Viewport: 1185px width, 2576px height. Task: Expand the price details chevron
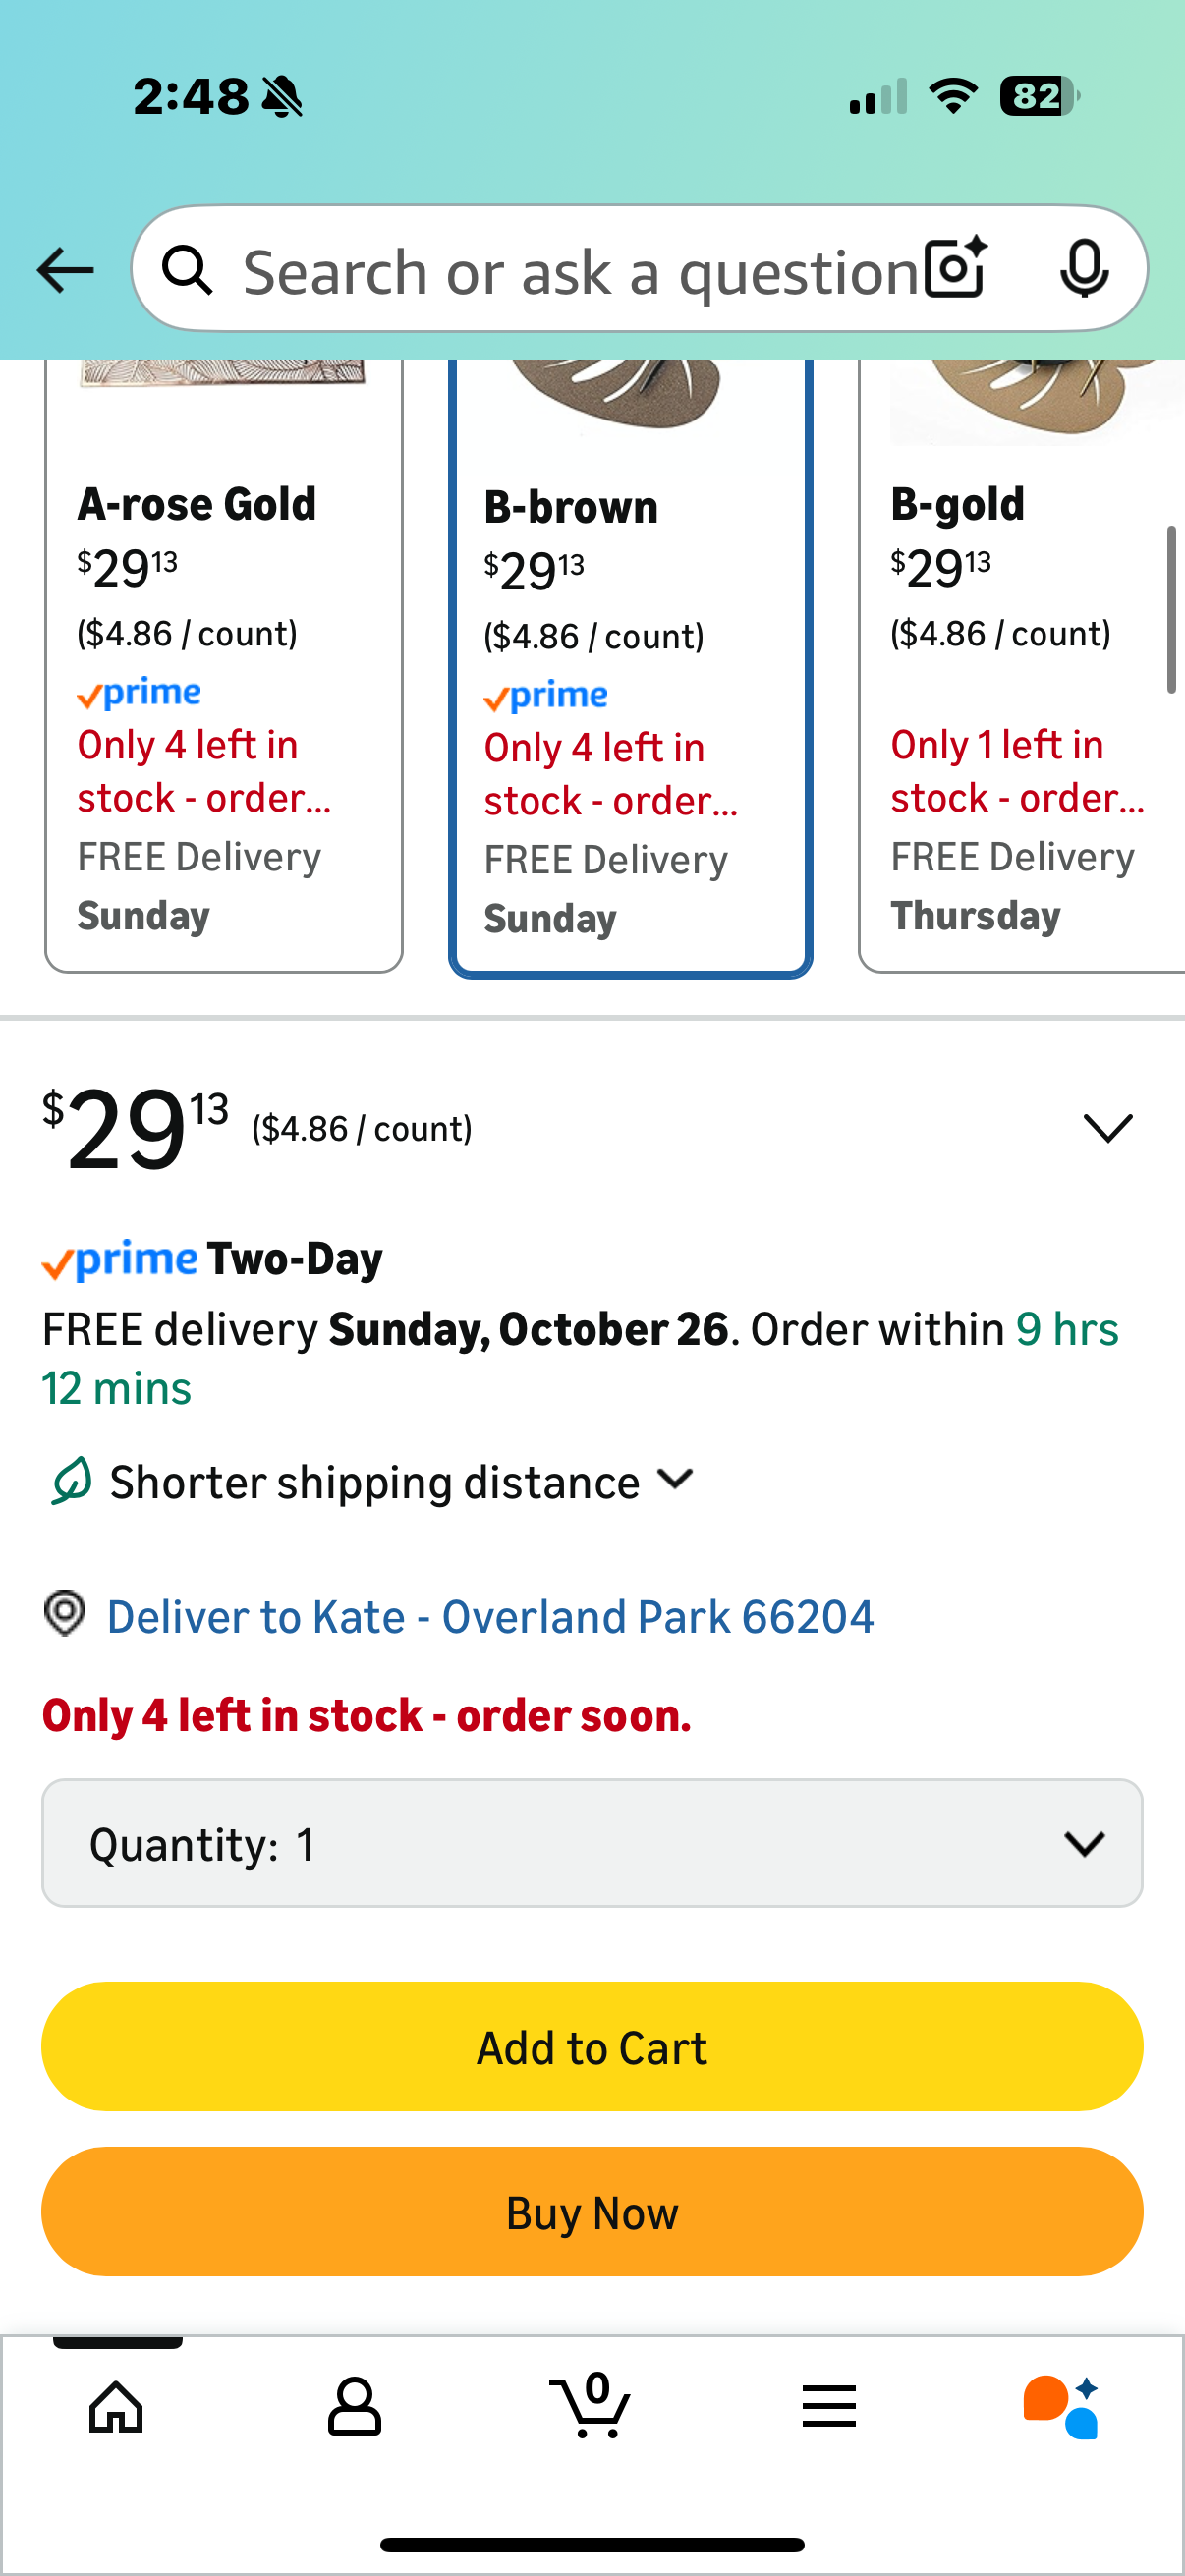pyautogui.click(x=1107, y=1128)
